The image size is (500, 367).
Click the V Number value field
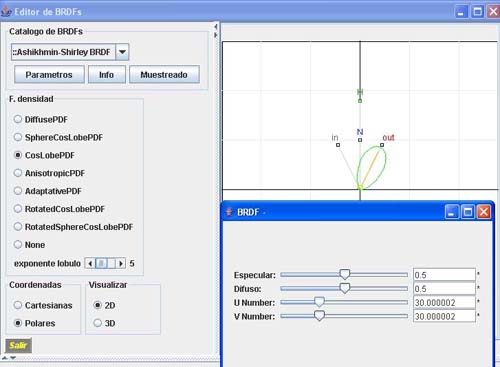point(444,316)
